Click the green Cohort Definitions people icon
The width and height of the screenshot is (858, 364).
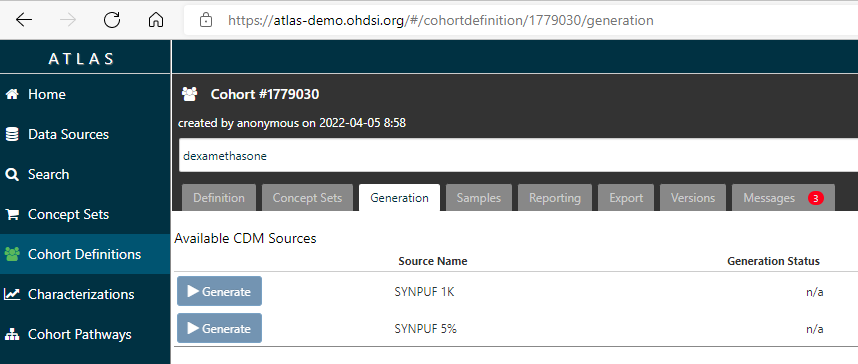coord(12,254)
